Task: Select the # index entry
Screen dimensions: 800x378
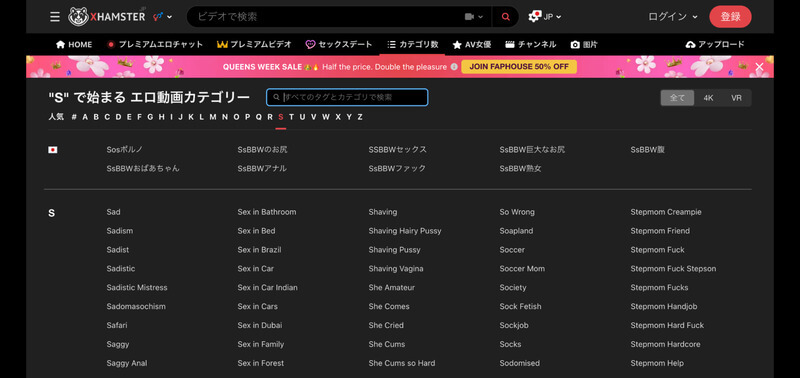Action: tap(74, 117)
